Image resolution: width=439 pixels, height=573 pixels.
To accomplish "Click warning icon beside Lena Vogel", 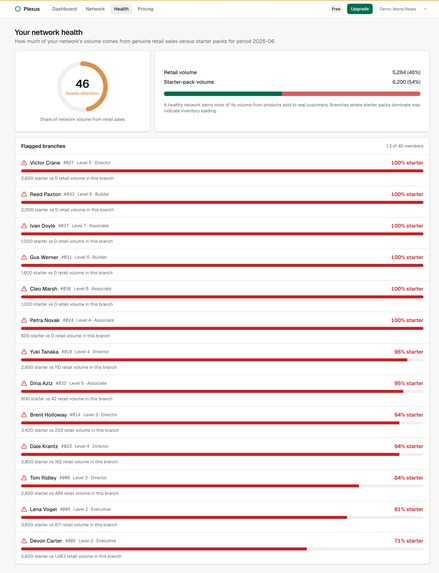I will (x=24, y=509).
